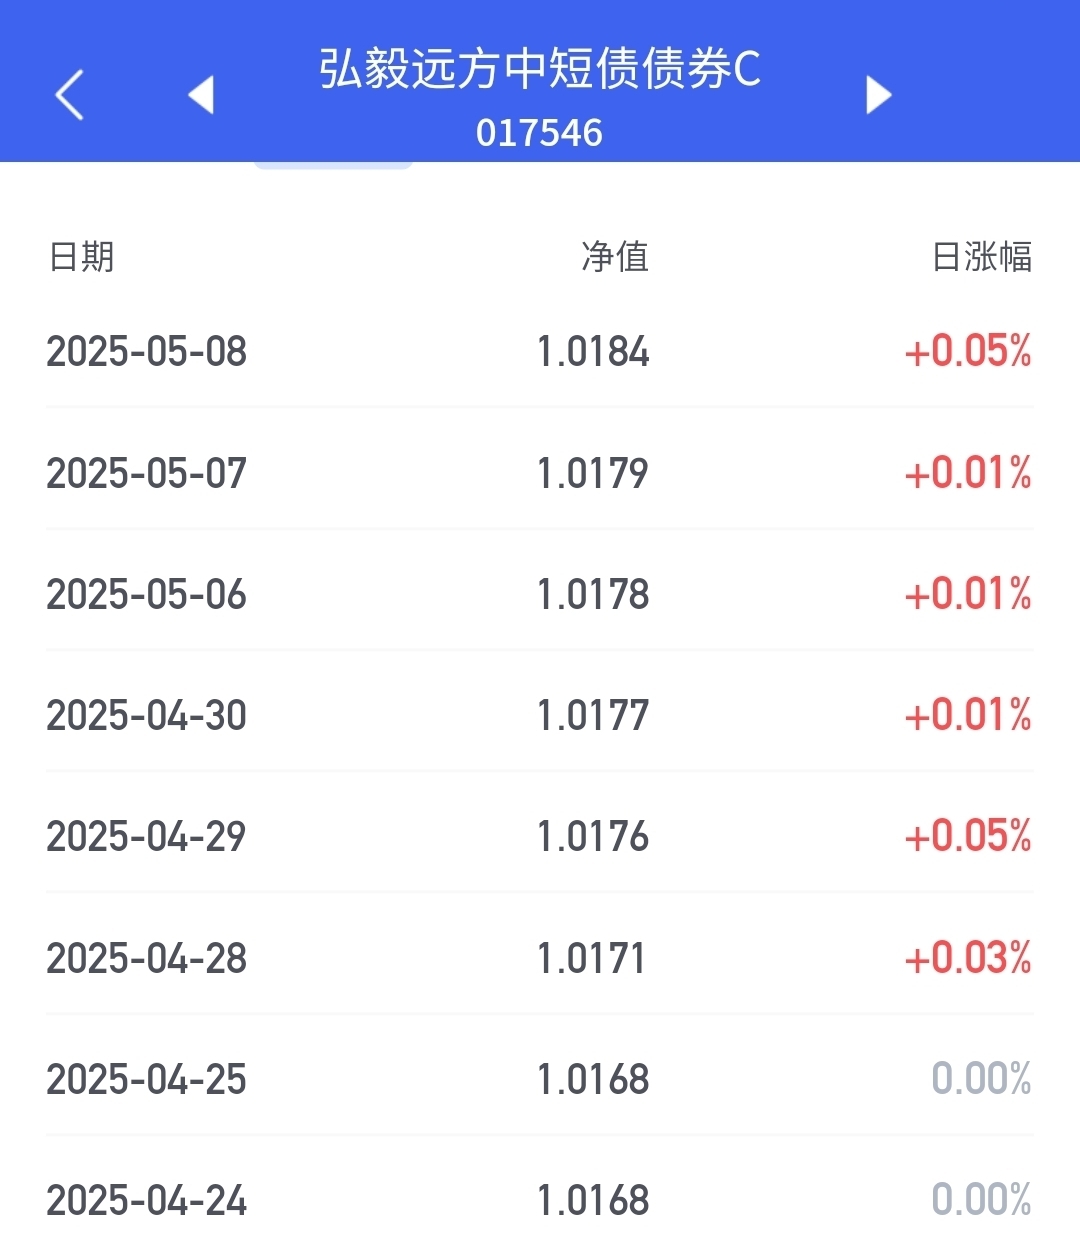Go to previous fund with left triangle
This screenshot has height=1239, width=1080.
tap(202, 95)
